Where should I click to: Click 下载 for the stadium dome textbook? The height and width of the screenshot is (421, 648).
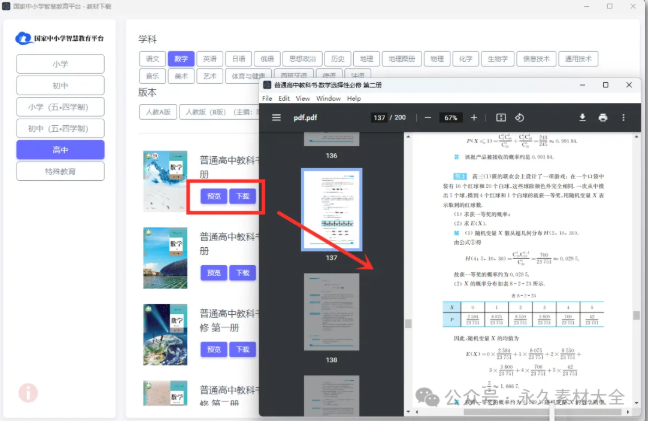point(243,273)
